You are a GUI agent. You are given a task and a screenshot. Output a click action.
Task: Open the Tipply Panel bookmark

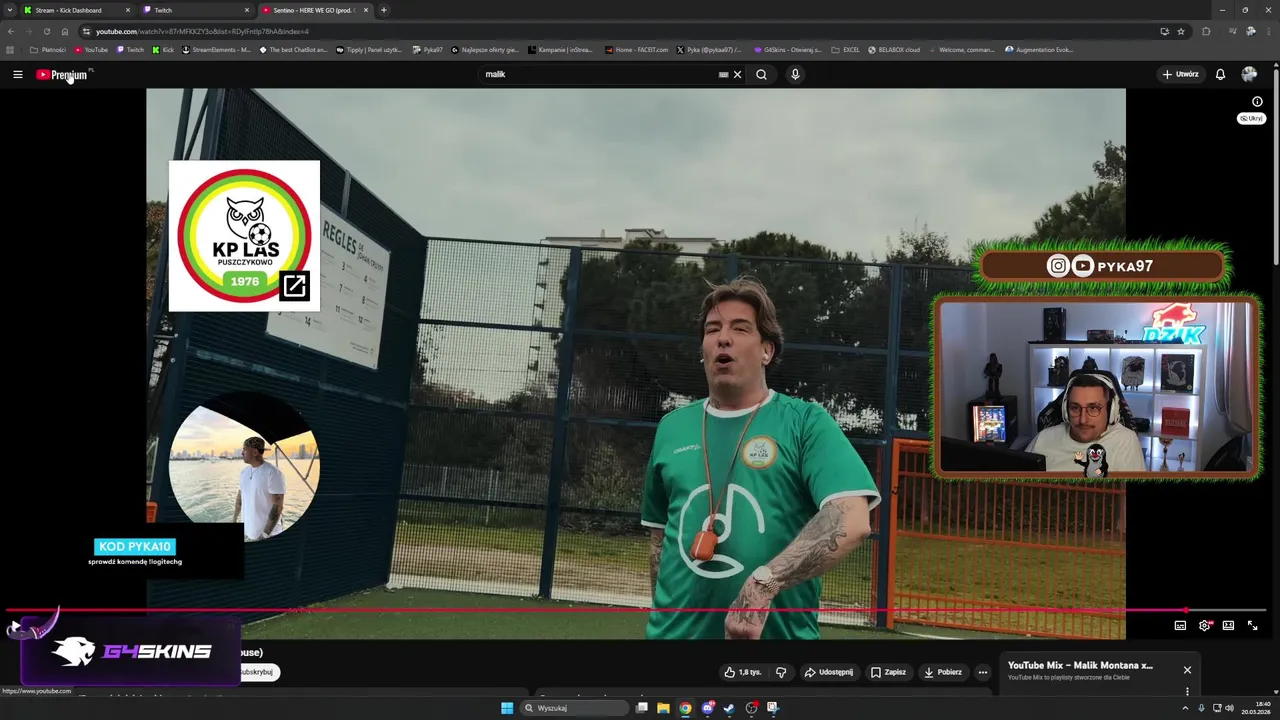[369, 49]
